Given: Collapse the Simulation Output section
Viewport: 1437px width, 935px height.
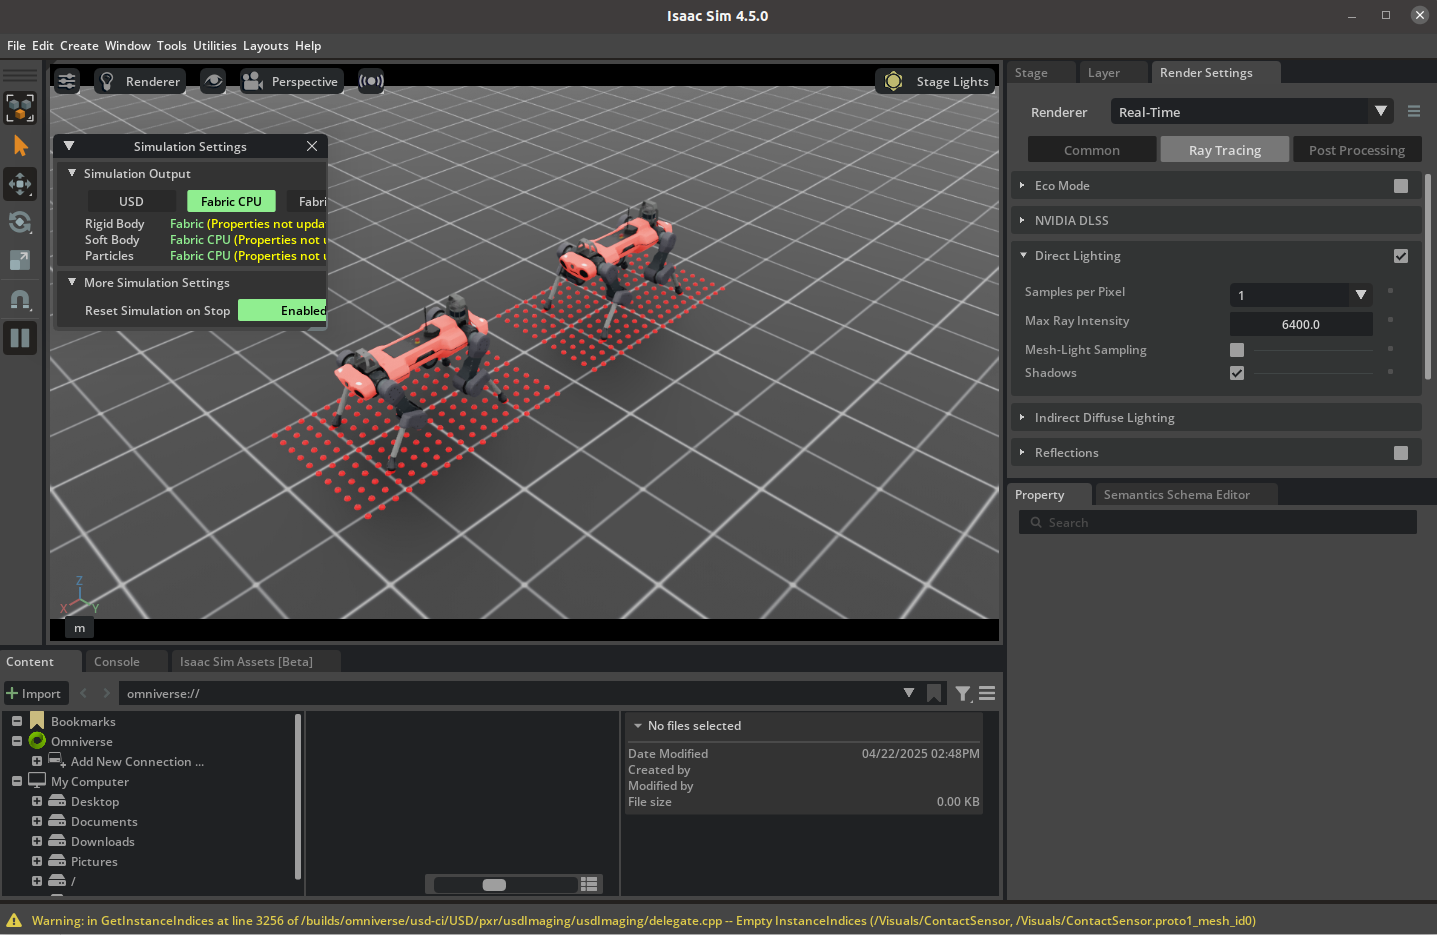Looking at the screenshot, I should pyautogui.click(x=72, y=173).
